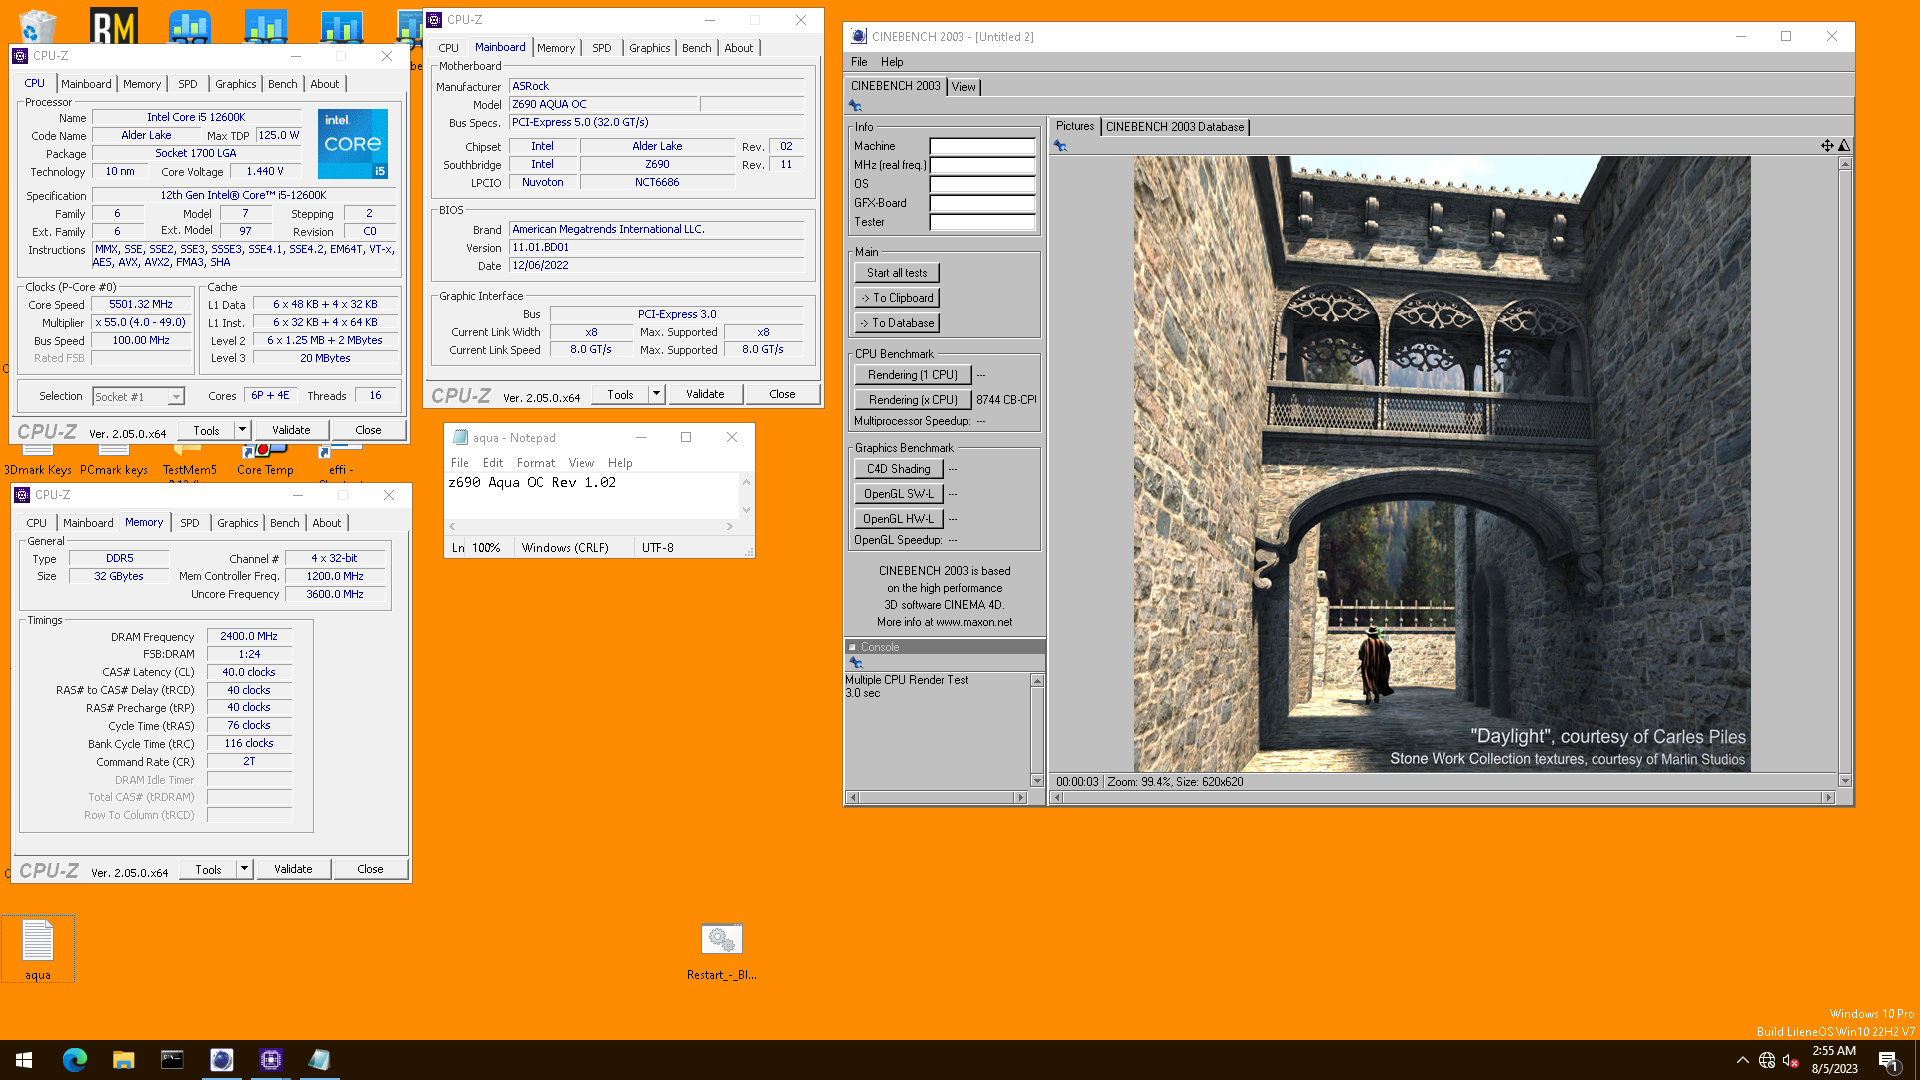The width and height of the screenshot is (1920, 1080).
Task: Open the Socket #1 selection dropdown
Action: point(139,397)
